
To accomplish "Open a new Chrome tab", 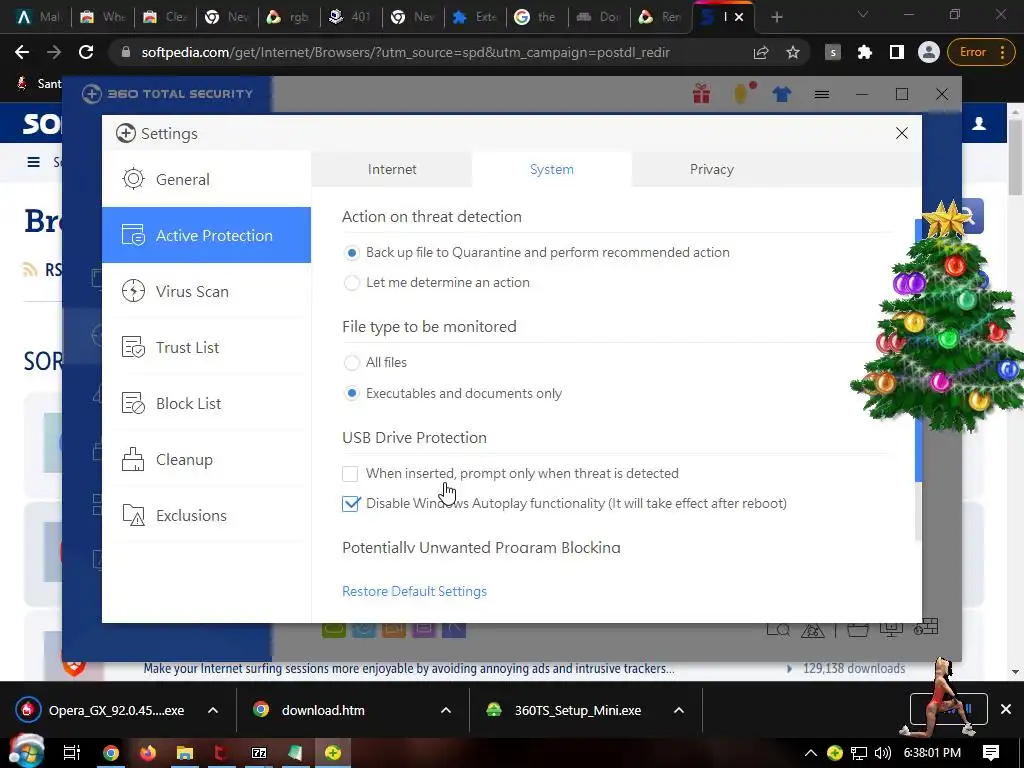I will tap(776, 17).
